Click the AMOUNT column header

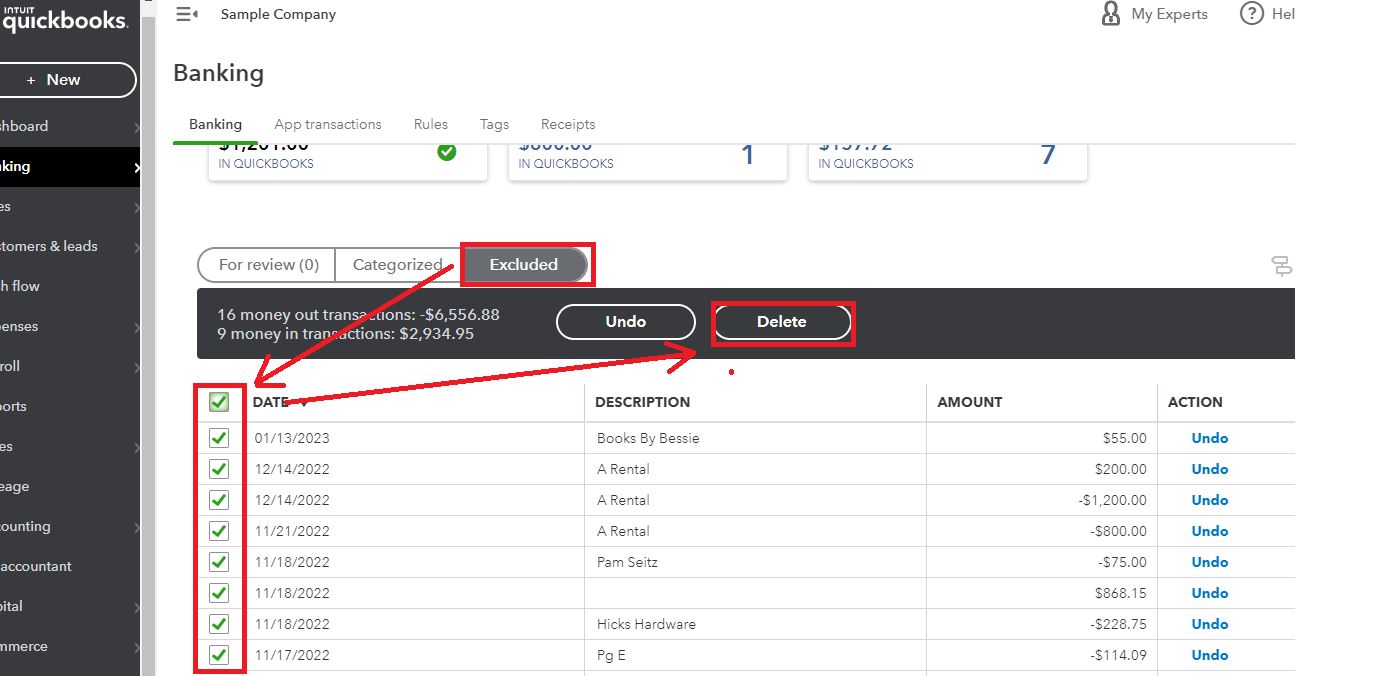[970, 402]
